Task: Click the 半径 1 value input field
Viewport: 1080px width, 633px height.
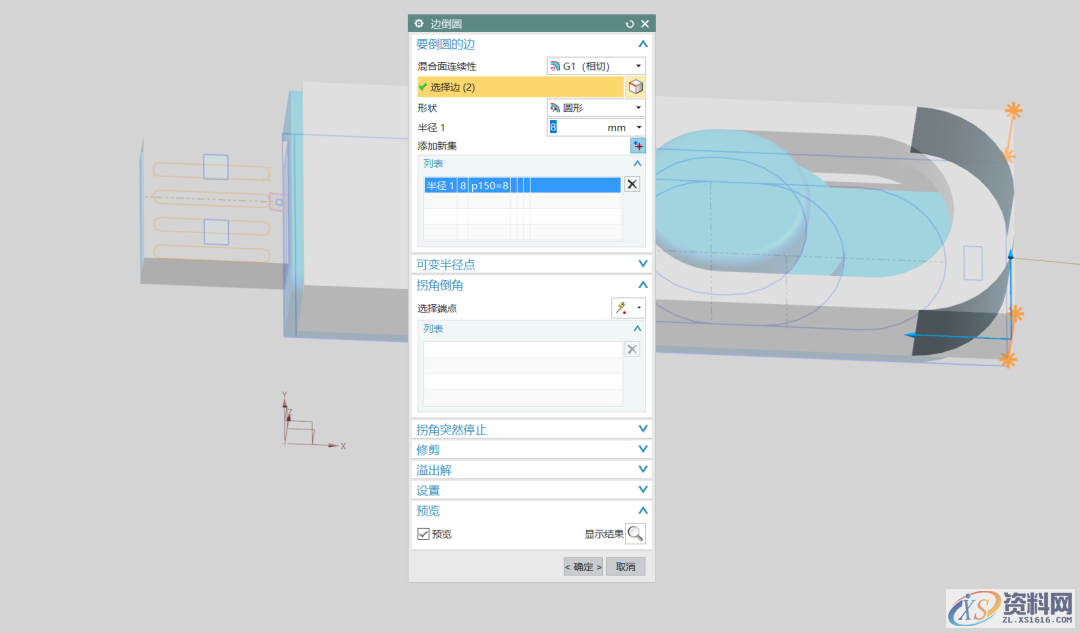Action: [x=575, y=127]
